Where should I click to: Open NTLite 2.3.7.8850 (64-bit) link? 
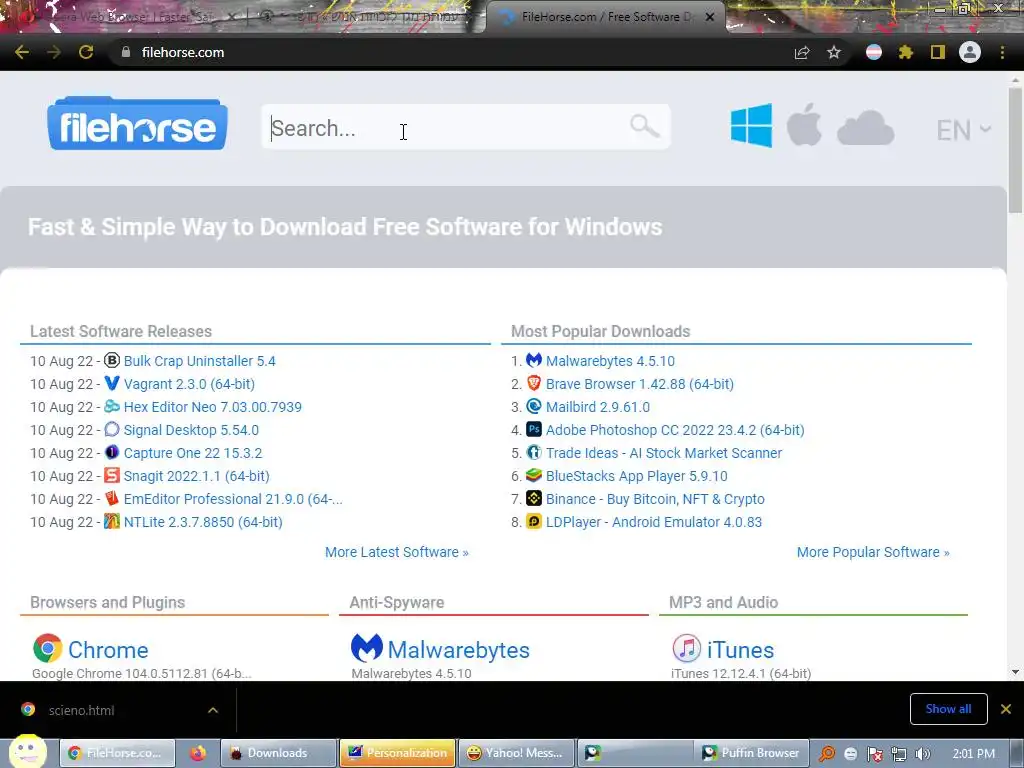point(202,522)
